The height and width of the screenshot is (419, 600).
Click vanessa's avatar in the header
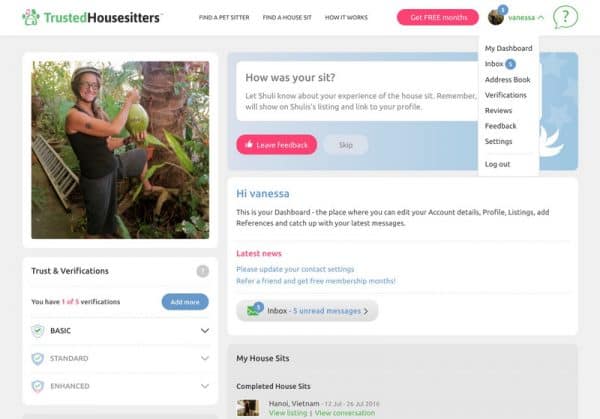tap(496, 17)
